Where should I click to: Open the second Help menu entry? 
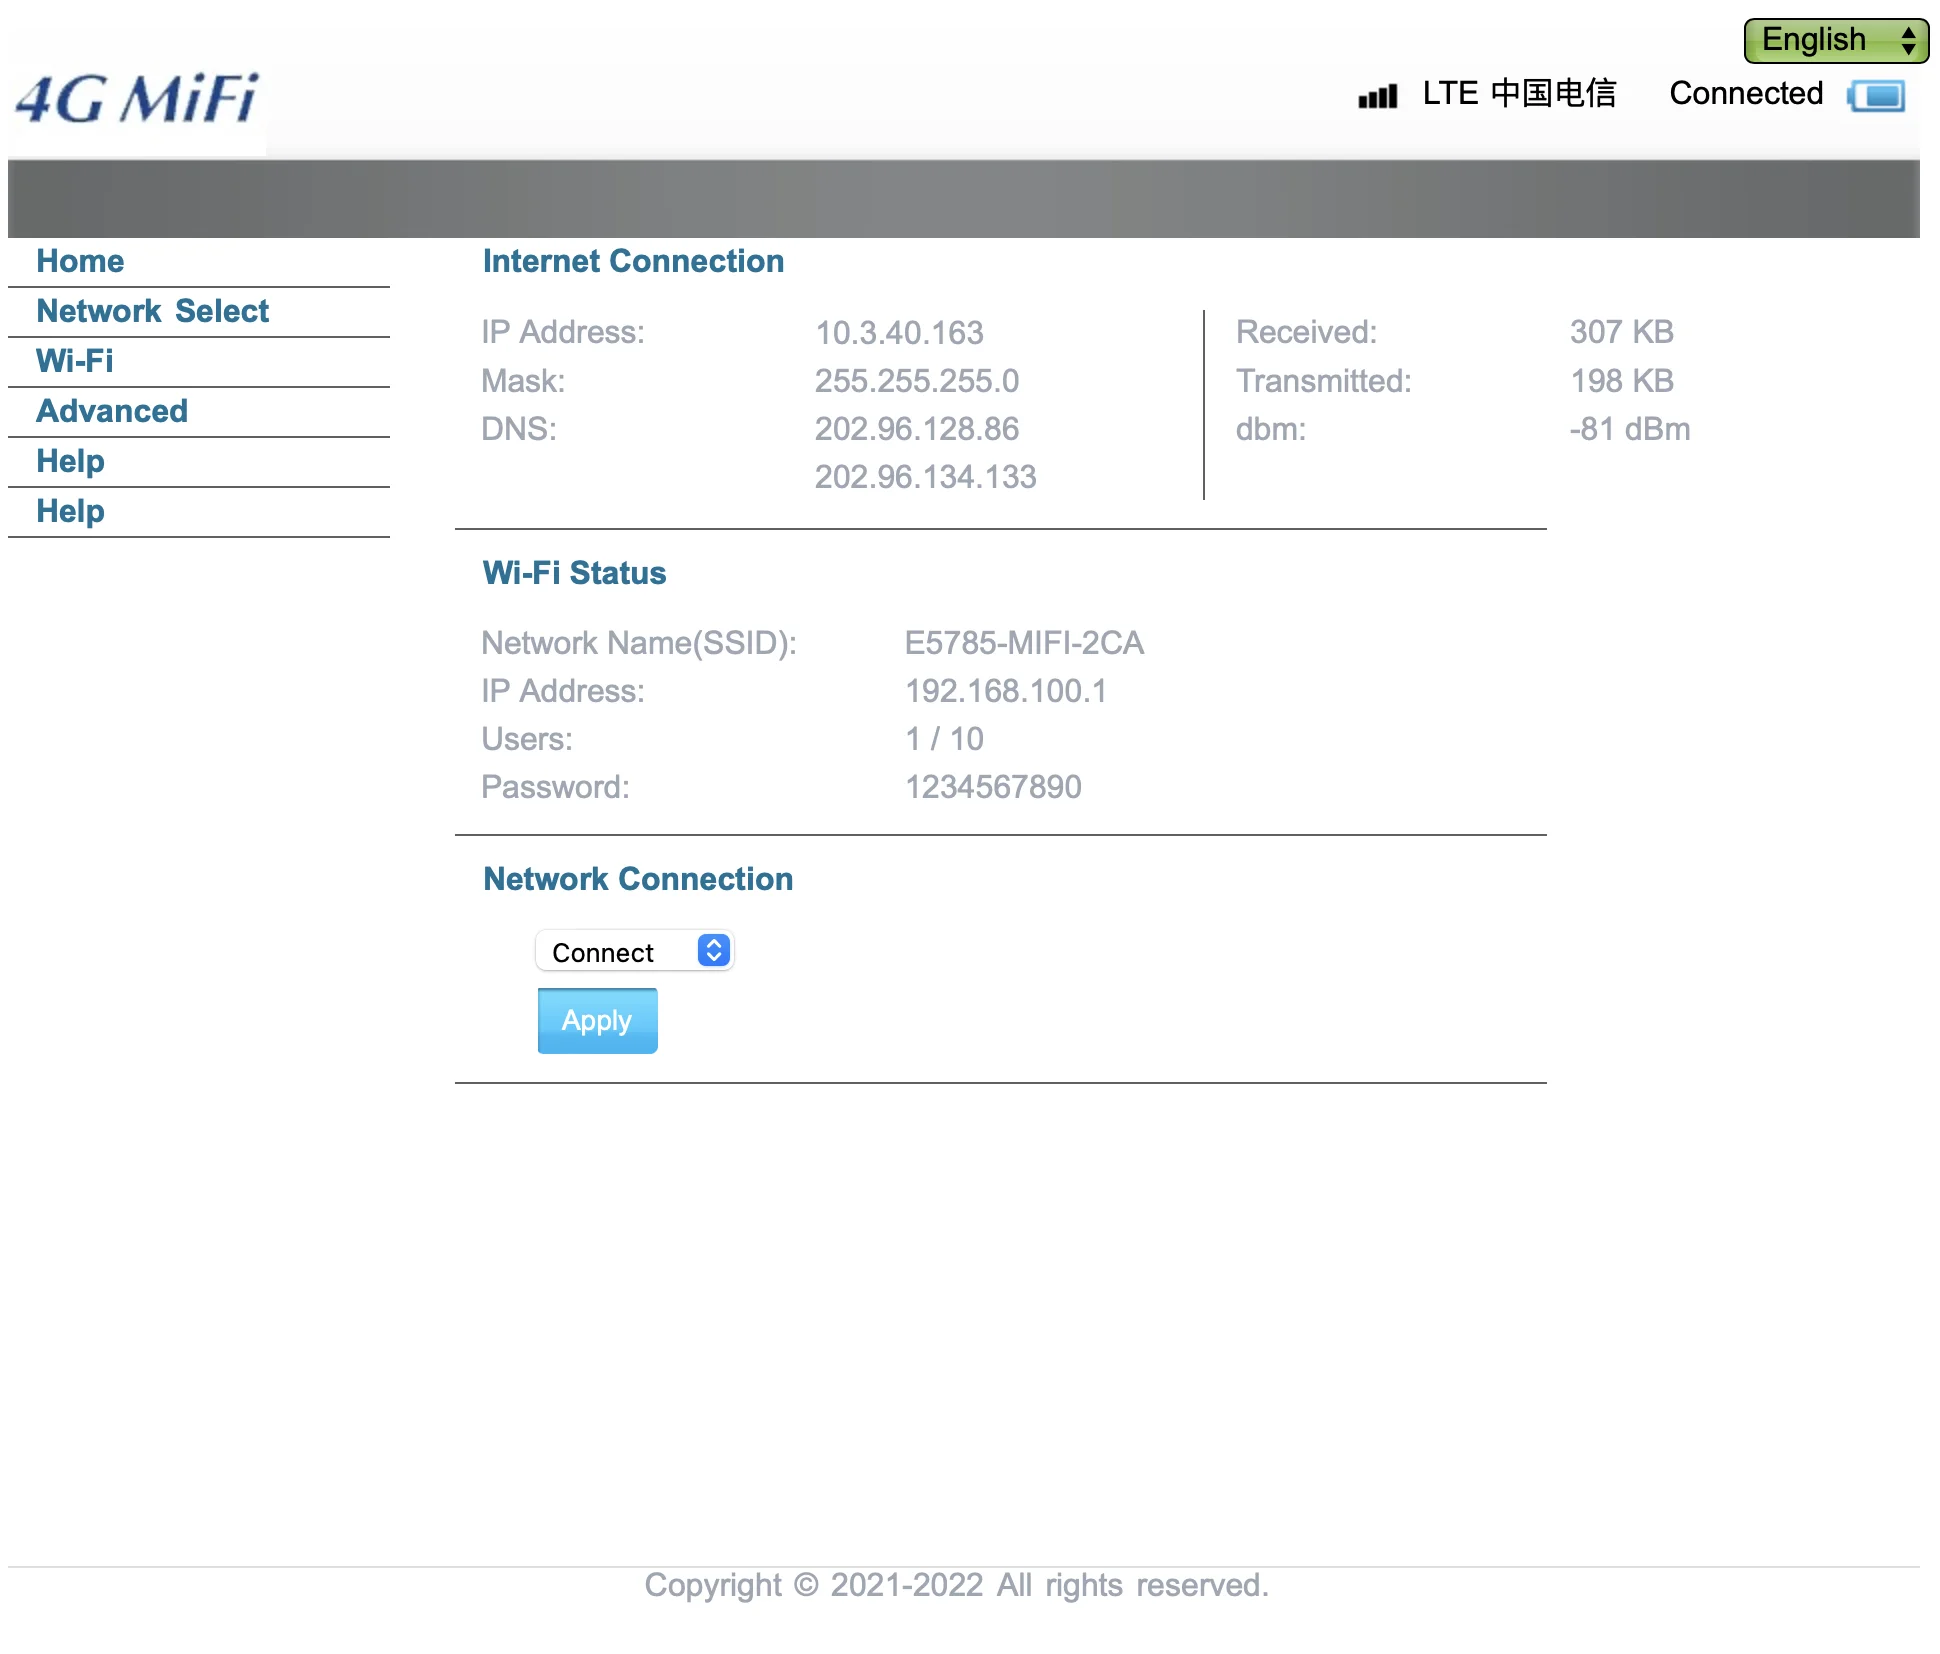click(70, 510)
